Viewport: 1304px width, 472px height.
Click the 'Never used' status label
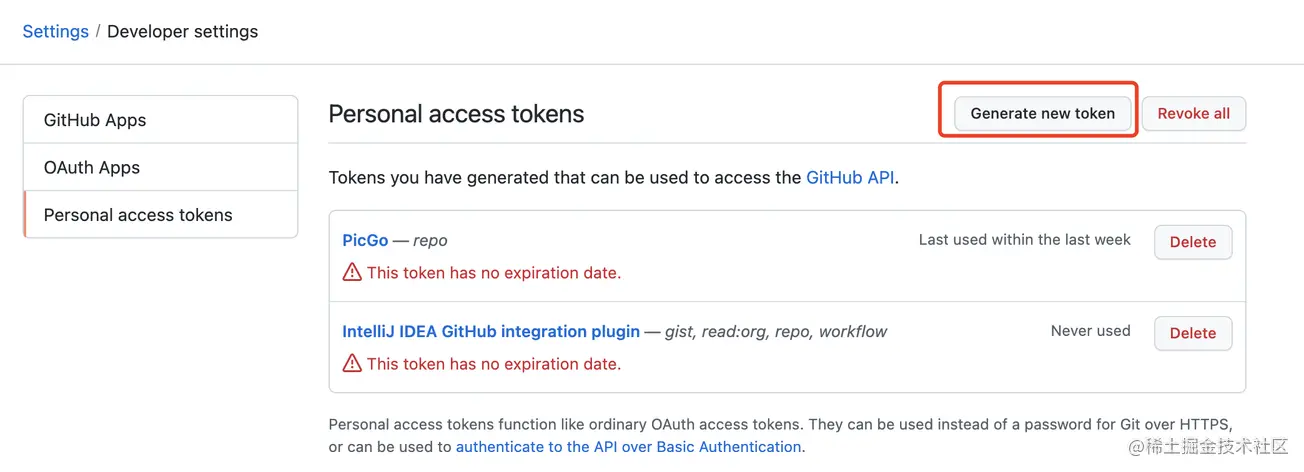click(1090, 331)
